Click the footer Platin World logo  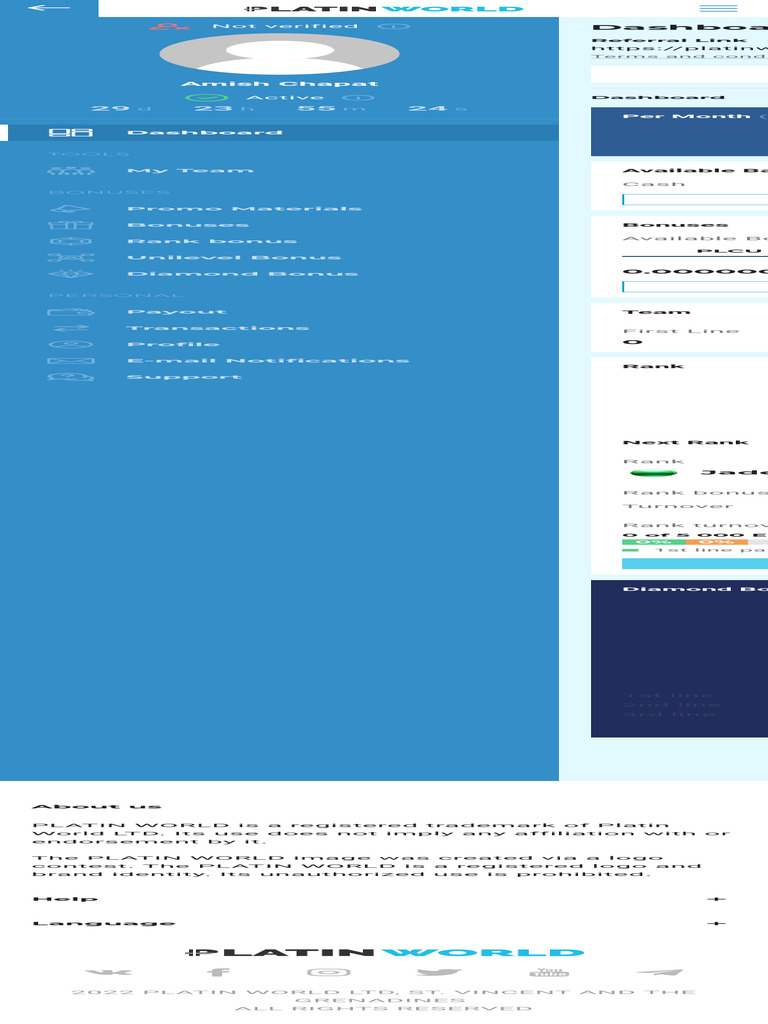click(384, 953)
